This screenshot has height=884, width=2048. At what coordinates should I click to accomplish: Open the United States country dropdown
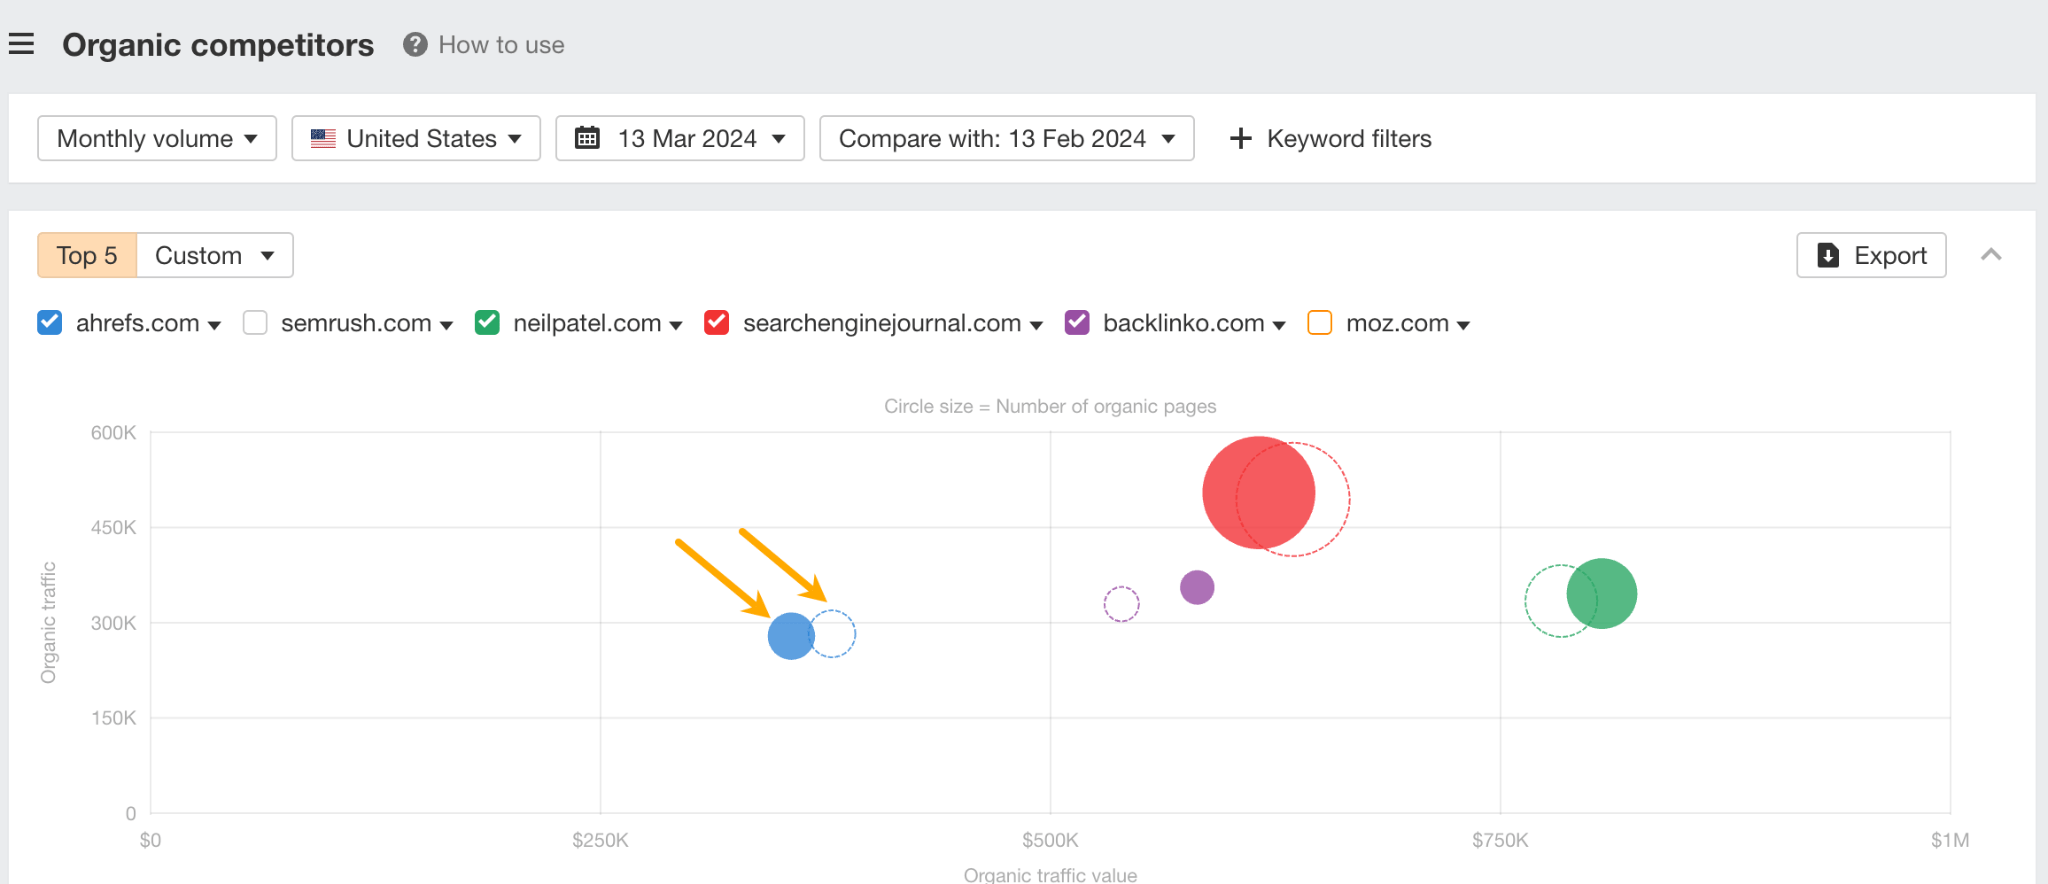pos(416,138)
